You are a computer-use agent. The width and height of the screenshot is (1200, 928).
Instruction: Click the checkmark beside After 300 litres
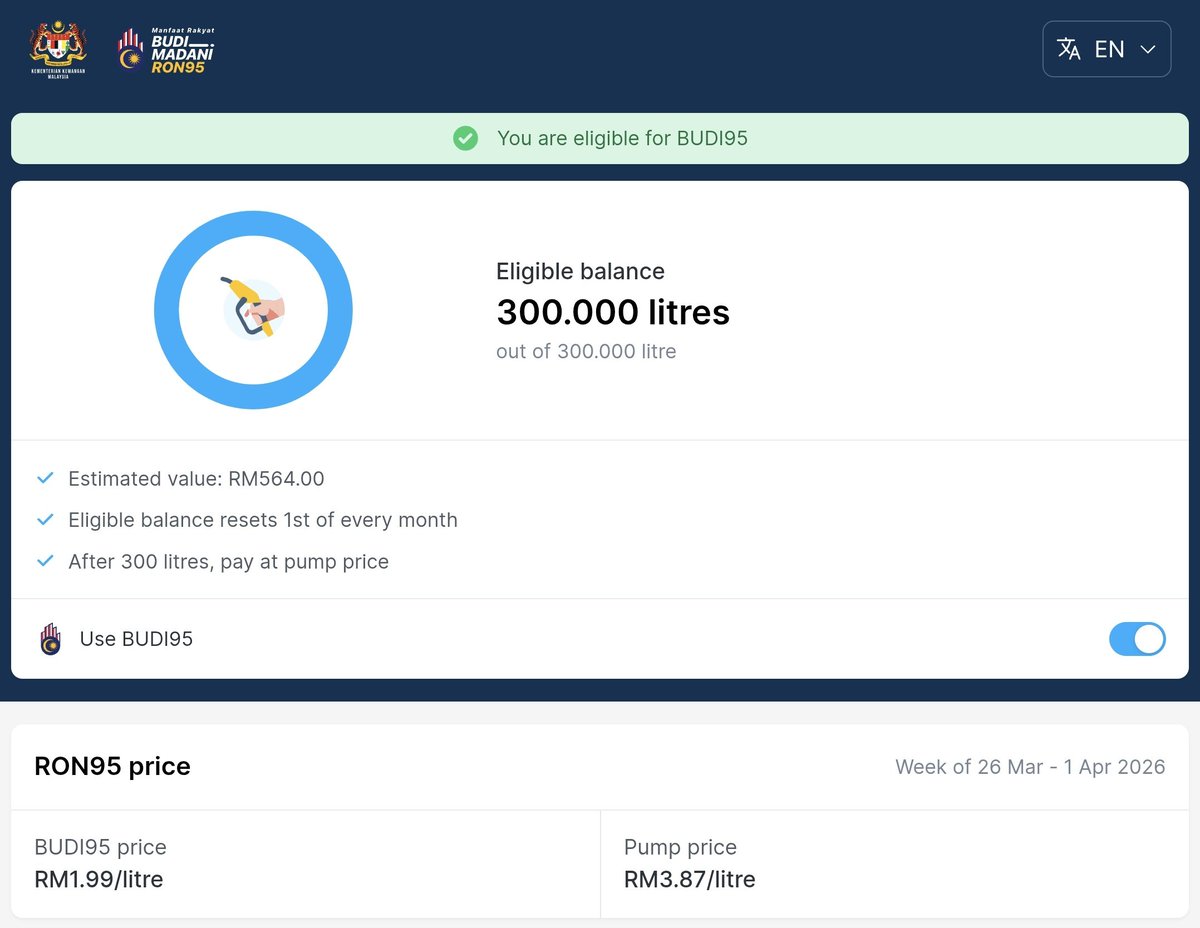[45, 561]
